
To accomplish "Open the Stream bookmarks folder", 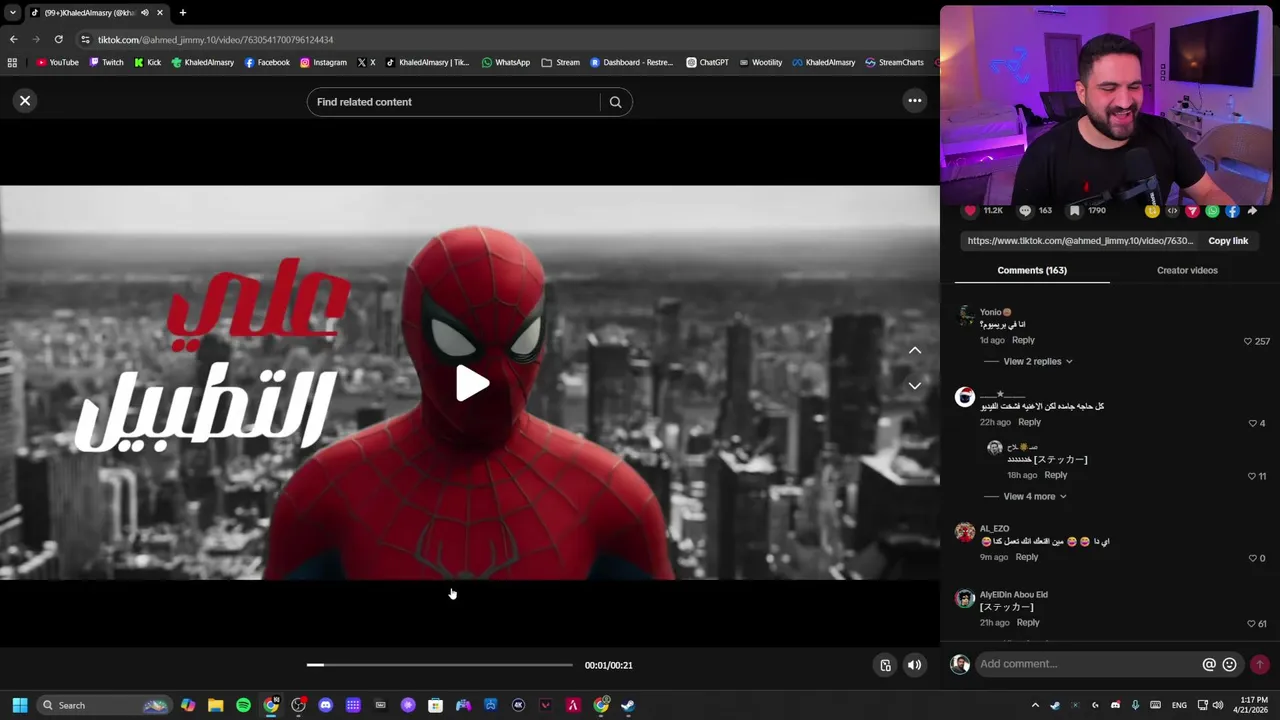I will [x=561, y=62].
